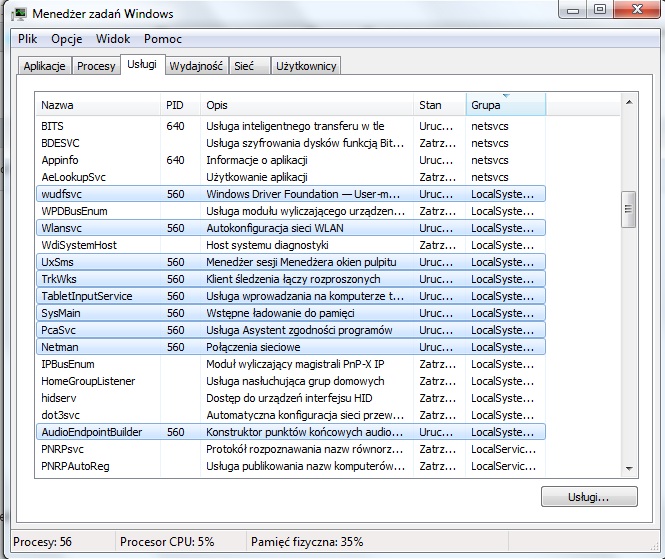Select the Usługi tab

click(x=142, y=64)
